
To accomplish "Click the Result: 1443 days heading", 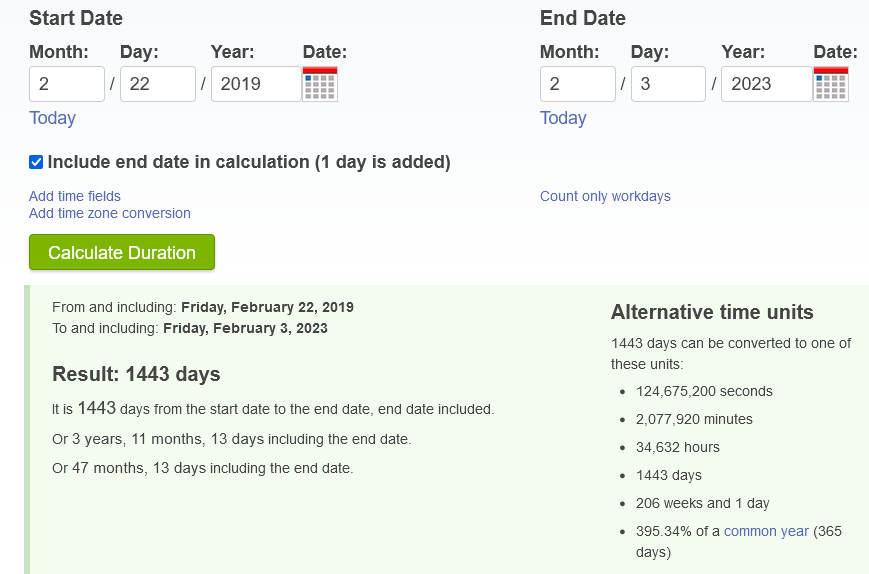I will point(136,374).
